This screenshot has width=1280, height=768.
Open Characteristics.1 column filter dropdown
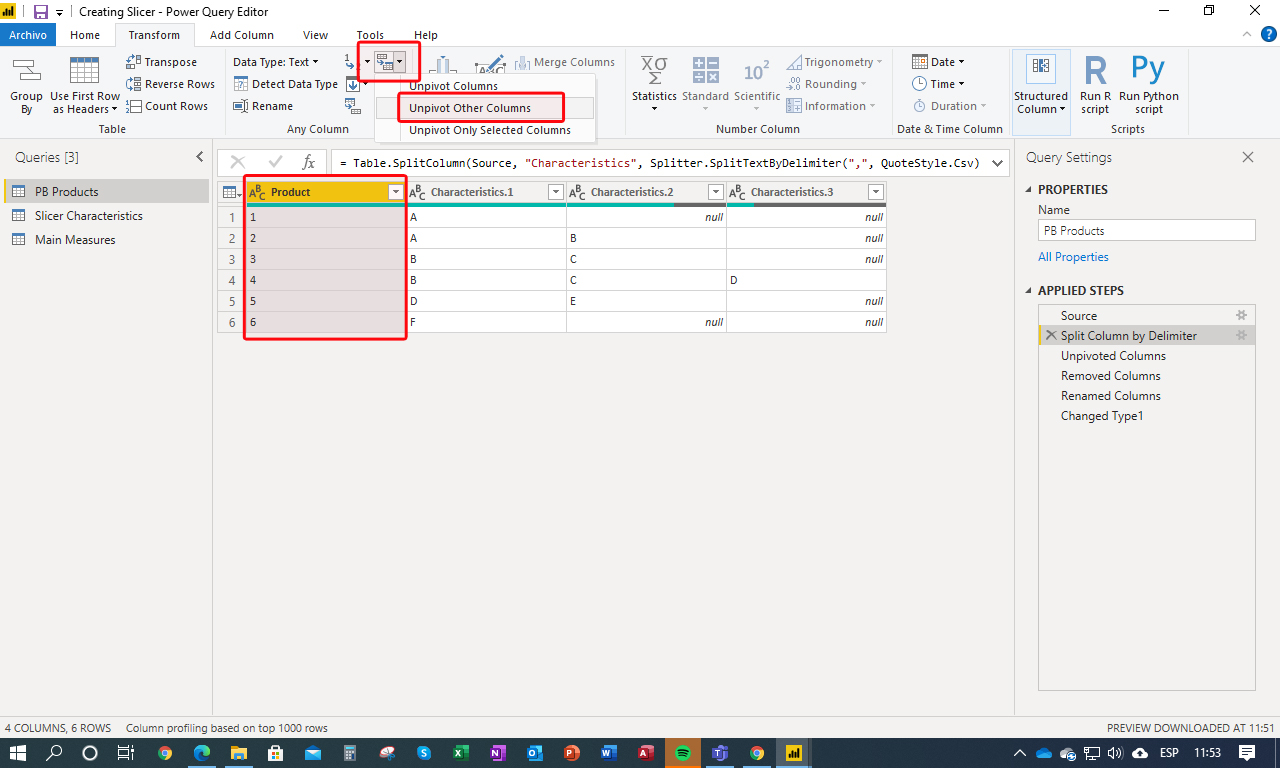click(x=556, y=192)
